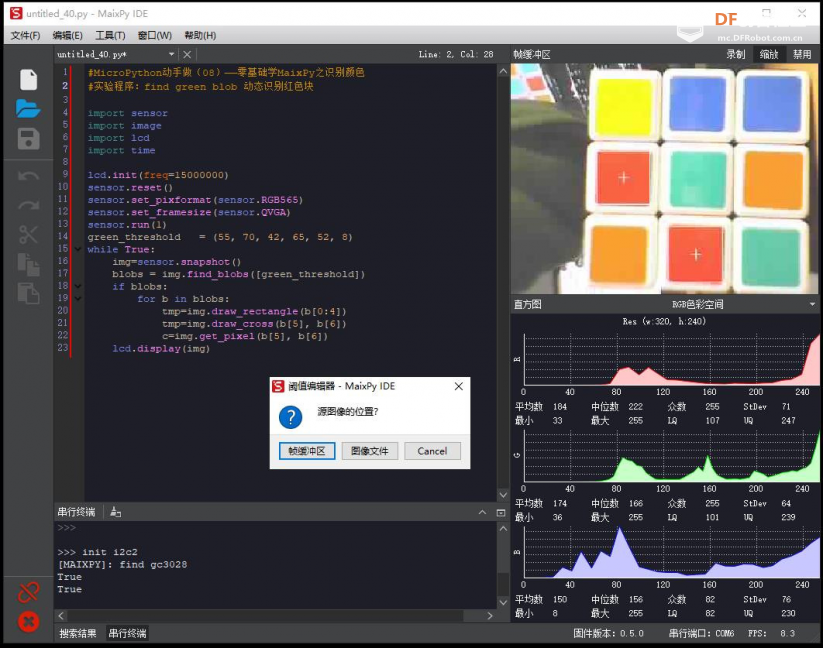The image size is (823, 648).
Task: Collapse the while True code block
Action: pos(78,249)
